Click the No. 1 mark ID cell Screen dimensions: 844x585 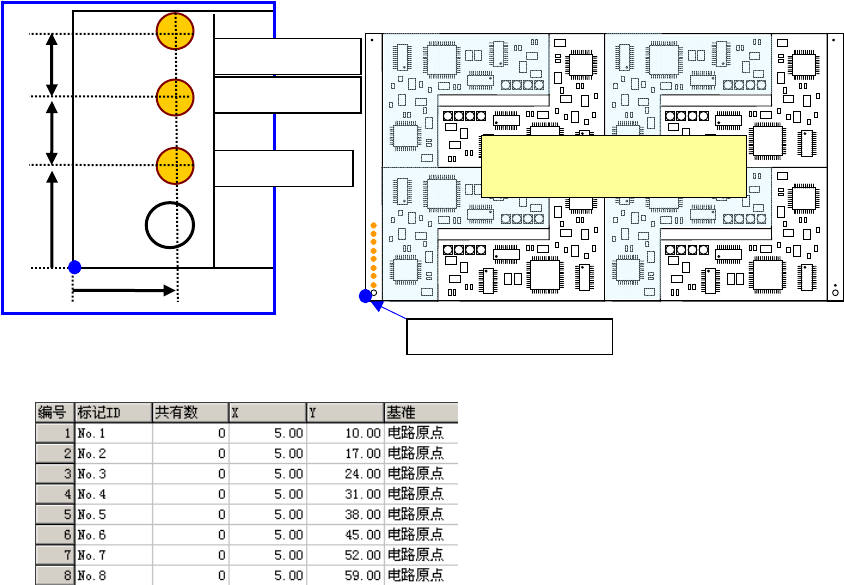114,433
